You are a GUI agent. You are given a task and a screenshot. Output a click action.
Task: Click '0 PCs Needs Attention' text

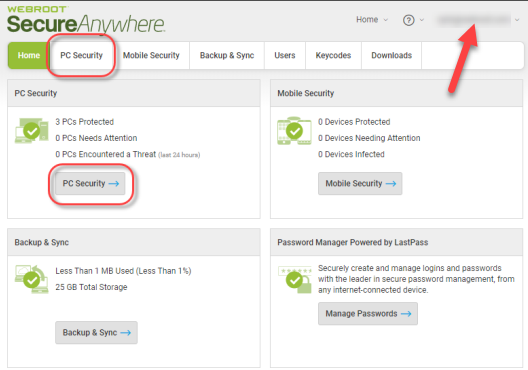coord(96,138)
